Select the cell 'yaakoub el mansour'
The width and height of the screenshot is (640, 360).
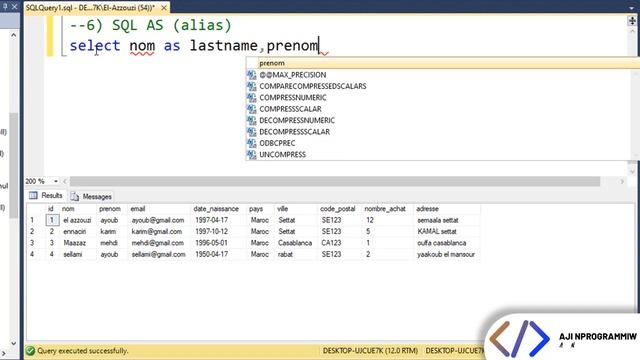click(446, 254)
